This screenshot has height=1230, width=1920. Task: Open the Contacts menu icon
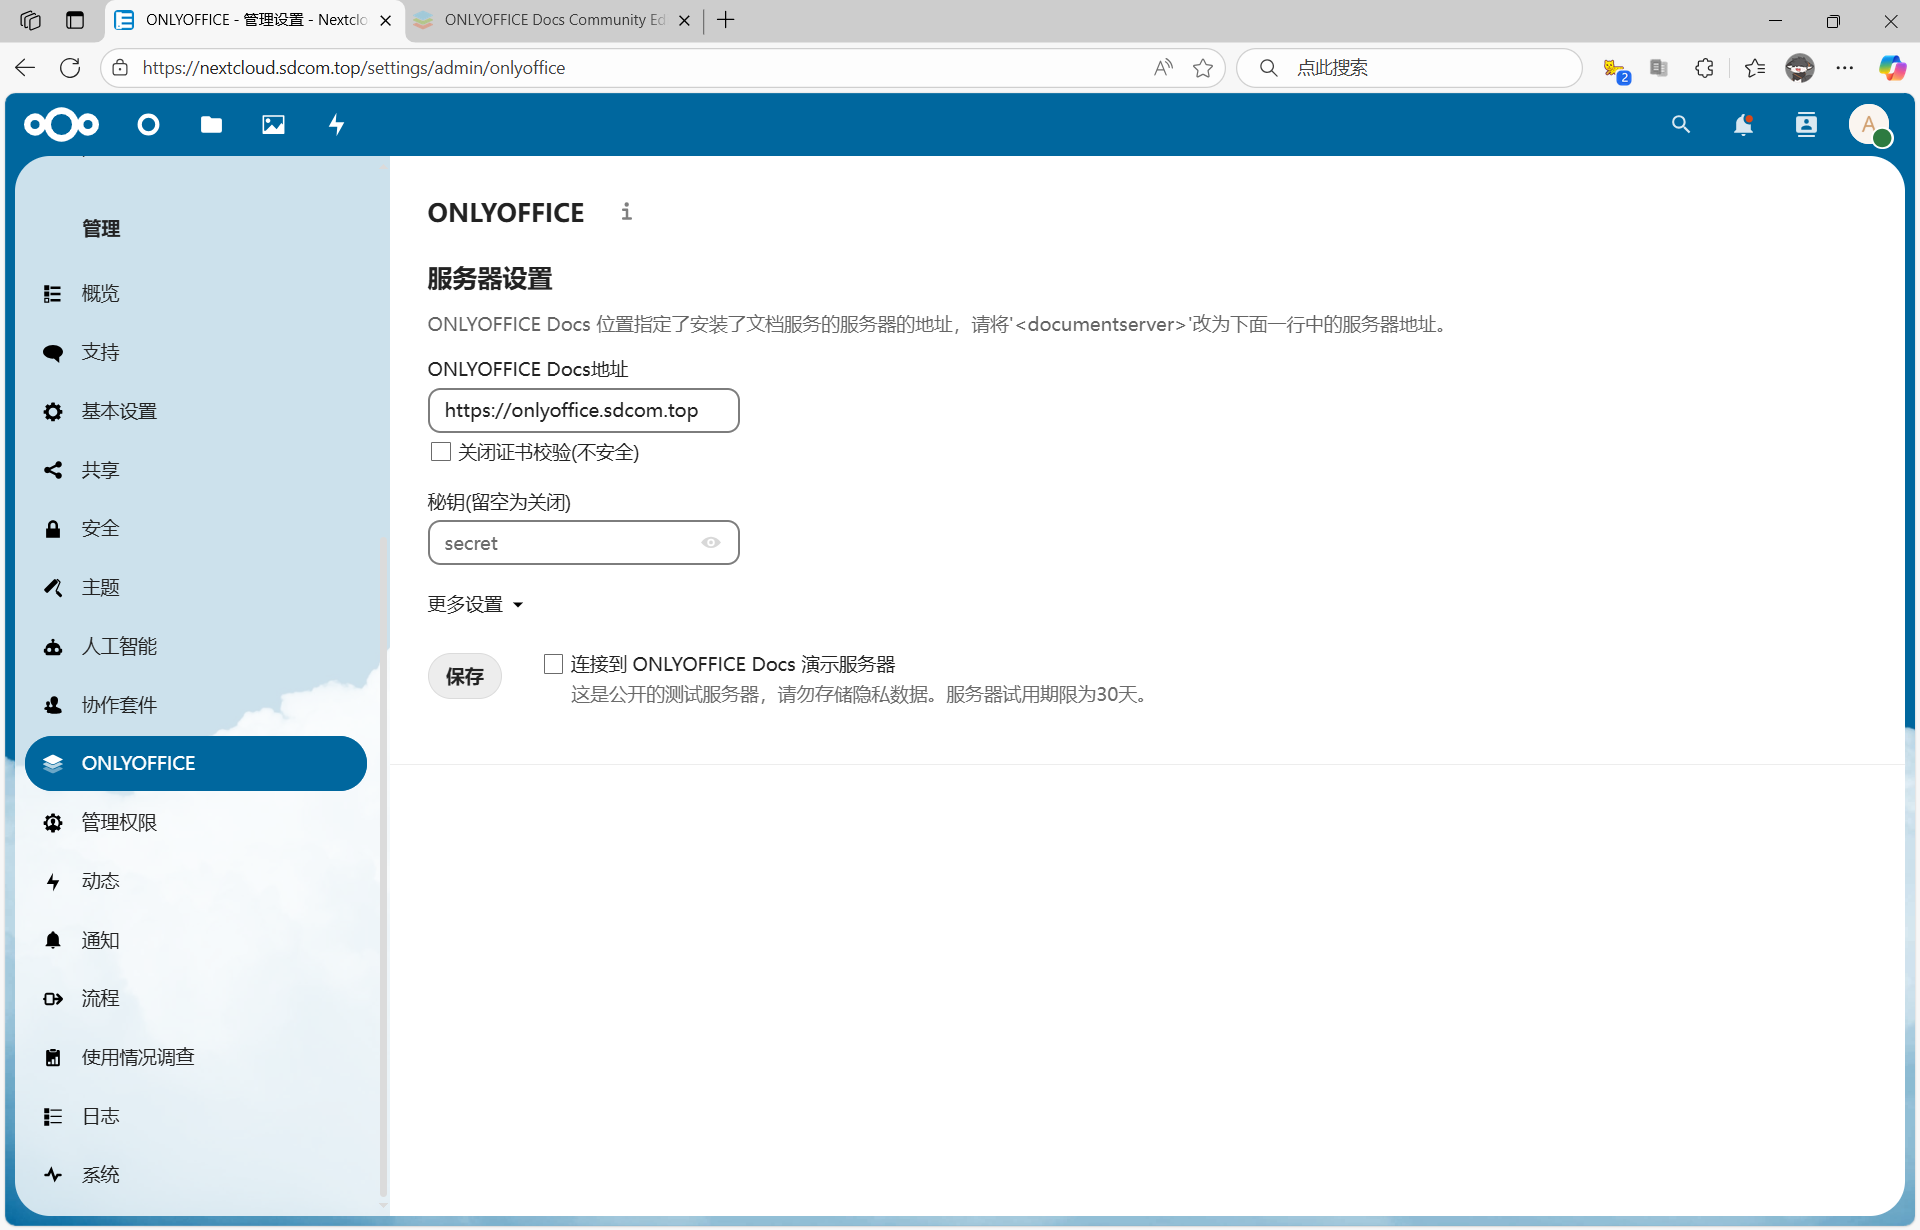(x=1806, y=125)
